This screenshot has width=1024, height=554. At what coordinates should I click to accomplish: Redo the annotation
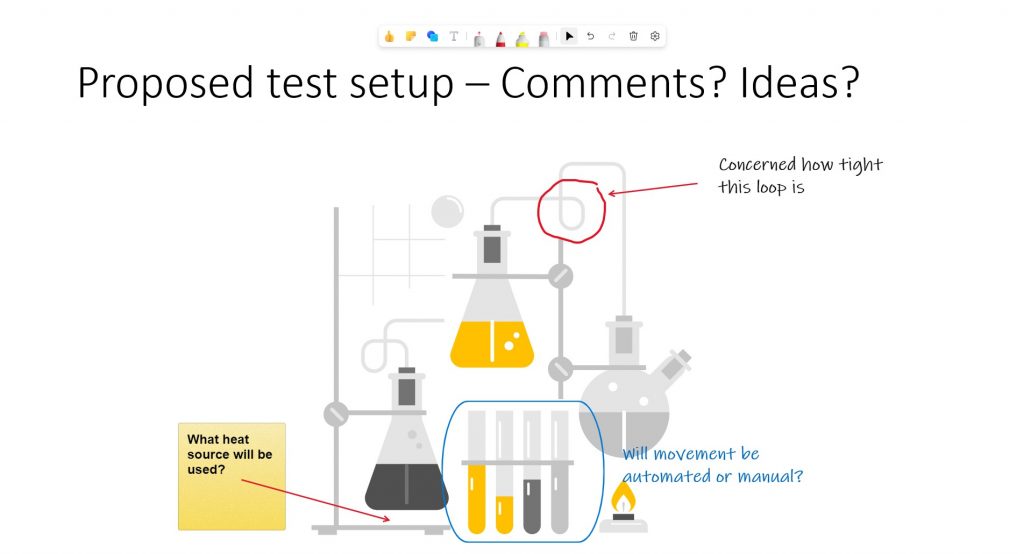click(612, 37)
